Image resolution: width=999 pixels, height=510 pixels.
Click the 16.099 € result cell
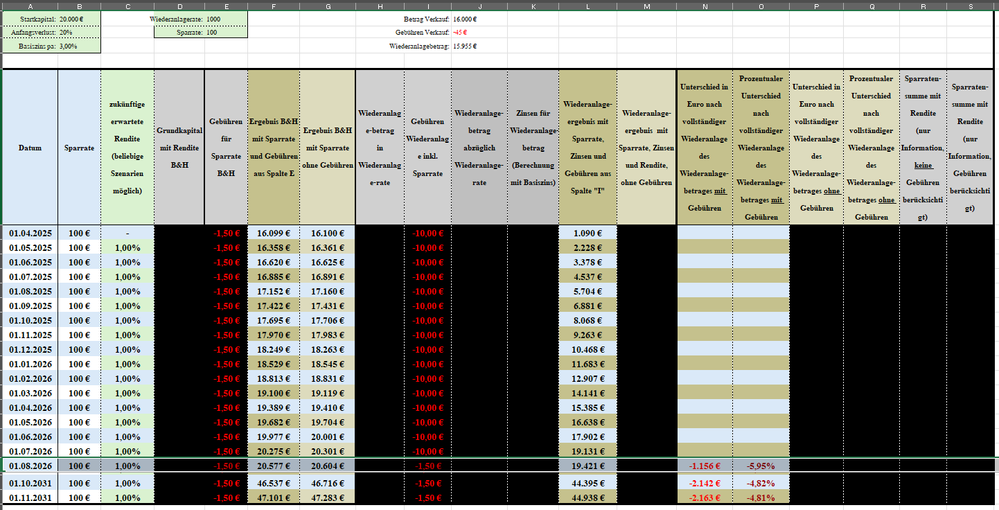click(x=273, y=233)
